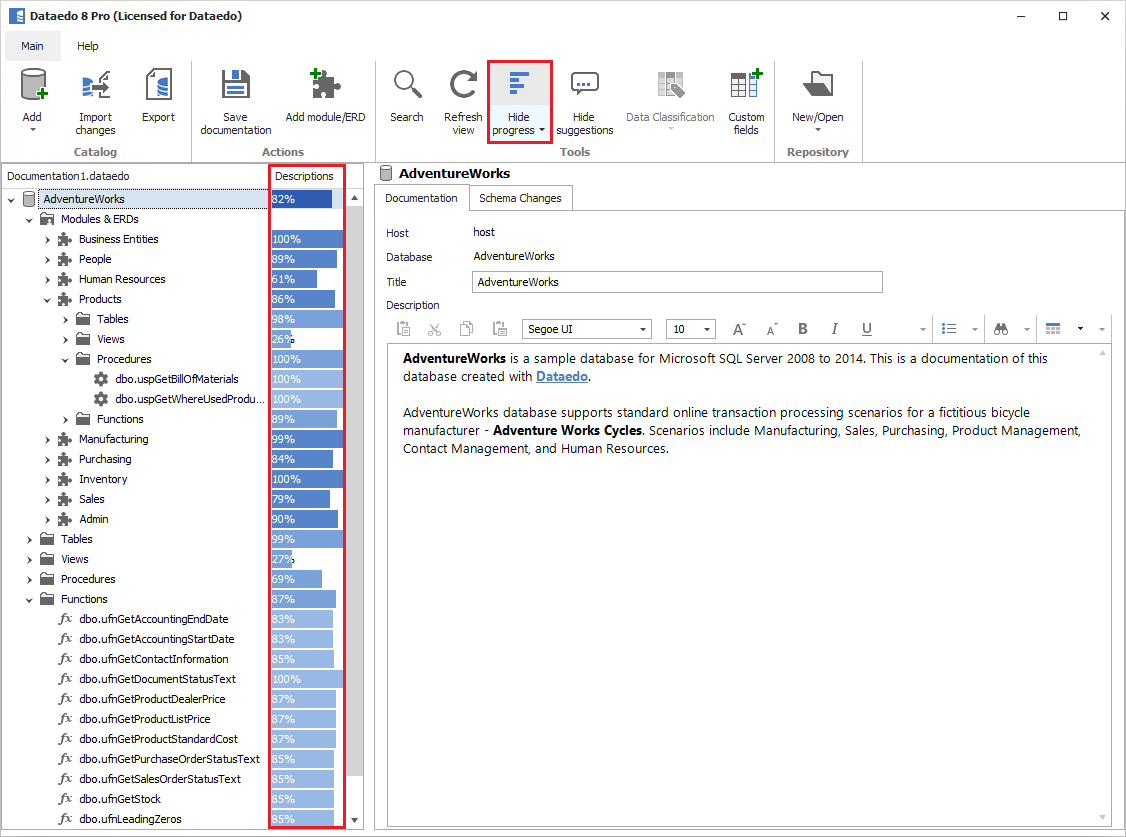The width and height of the screenshot is (1126, 837).
Task: Select dbo.uspGetBillOfMaterials procedure
Action: click(176, 379)
